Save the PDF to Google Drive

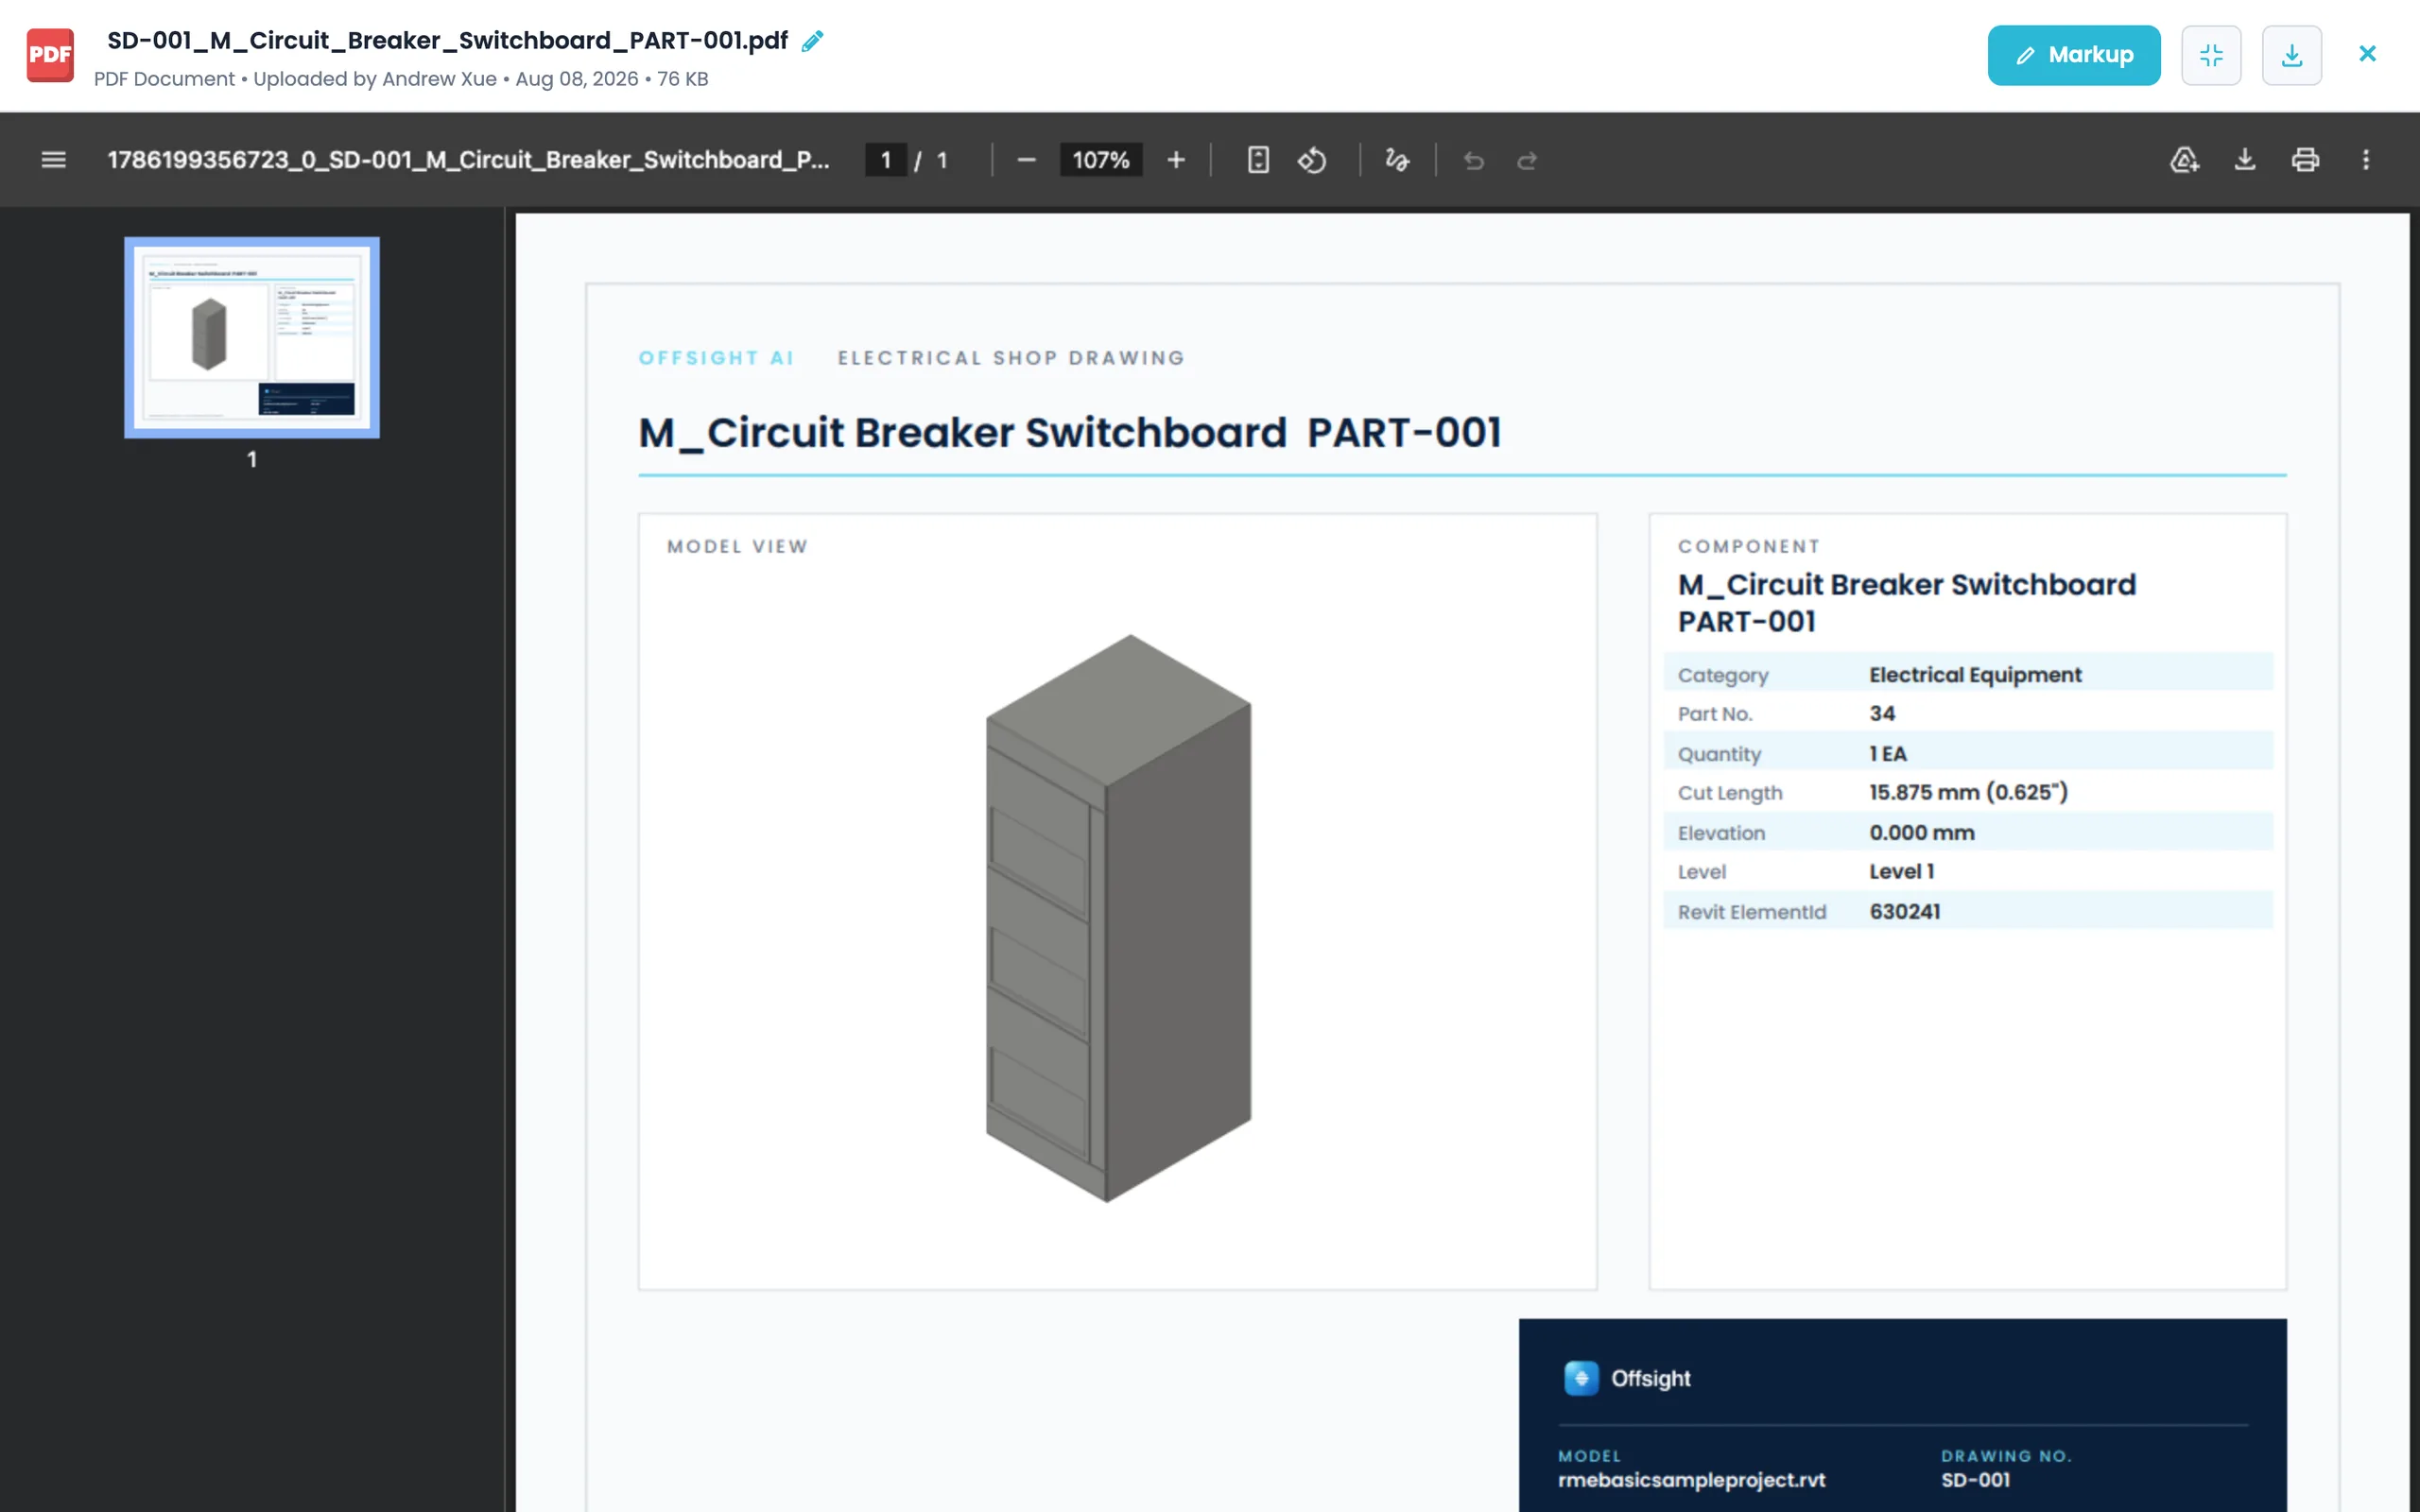(x=2185, y=160)
